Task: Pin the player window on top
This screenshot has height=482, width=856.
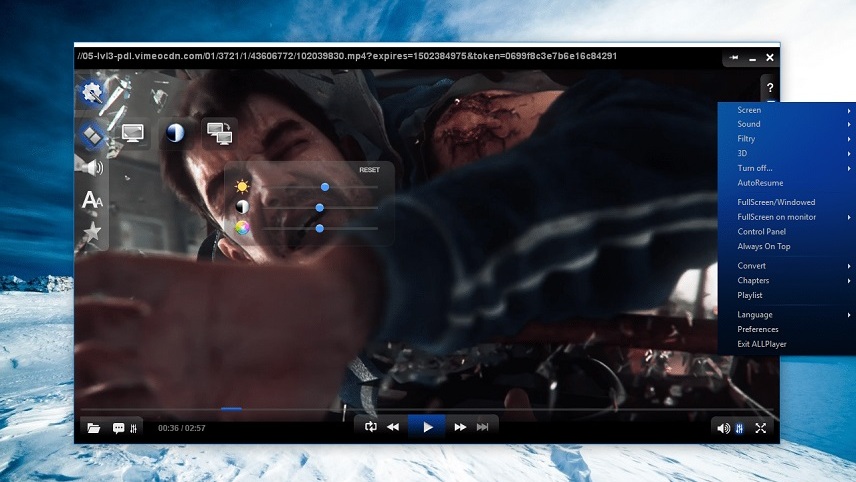Action: tap(734, 57)
